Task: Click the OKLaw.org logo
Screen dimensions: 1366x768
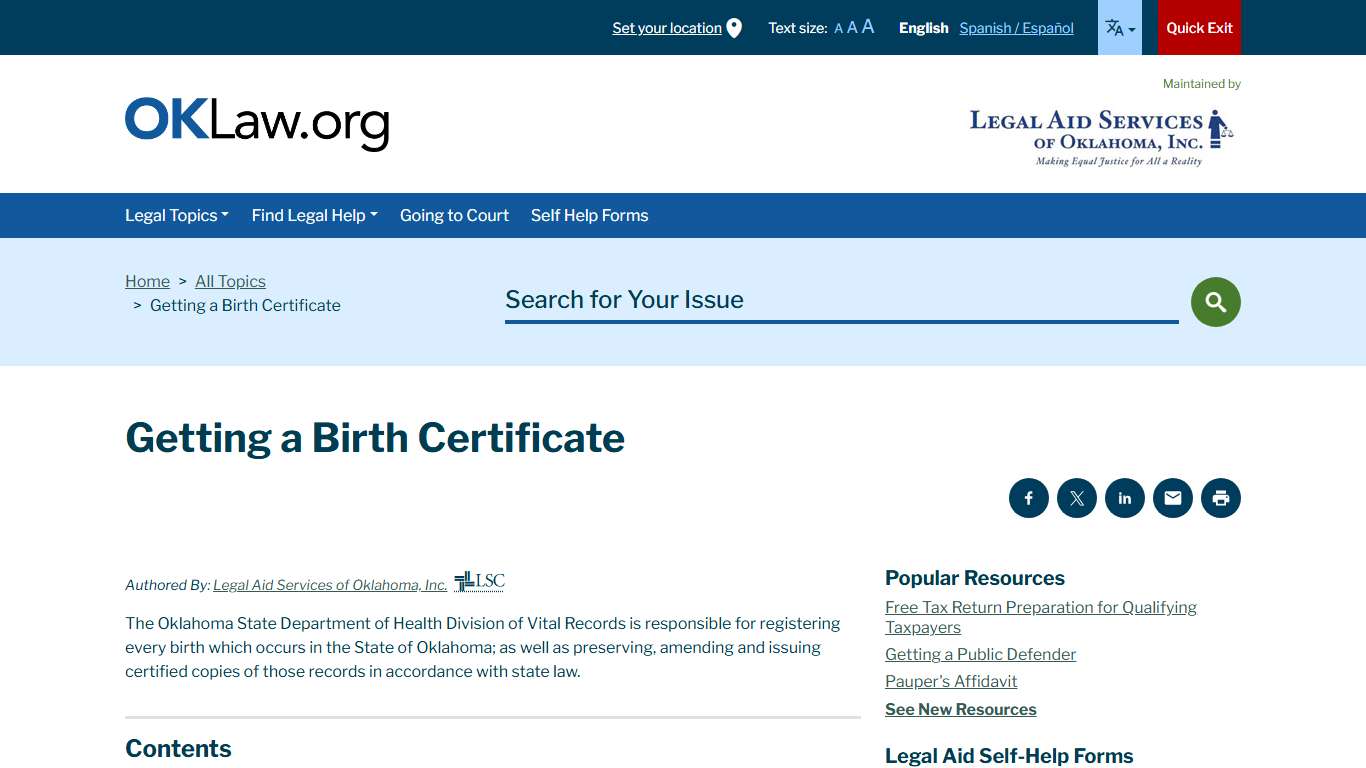Action: coord(257,121)
